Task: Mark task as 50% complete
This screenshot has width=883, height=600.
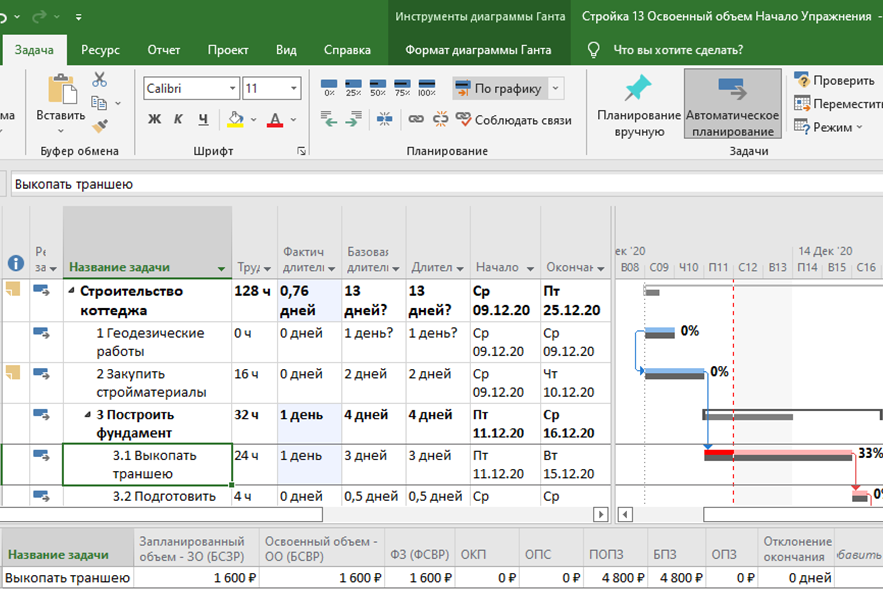Action: (x=378, y=89)
